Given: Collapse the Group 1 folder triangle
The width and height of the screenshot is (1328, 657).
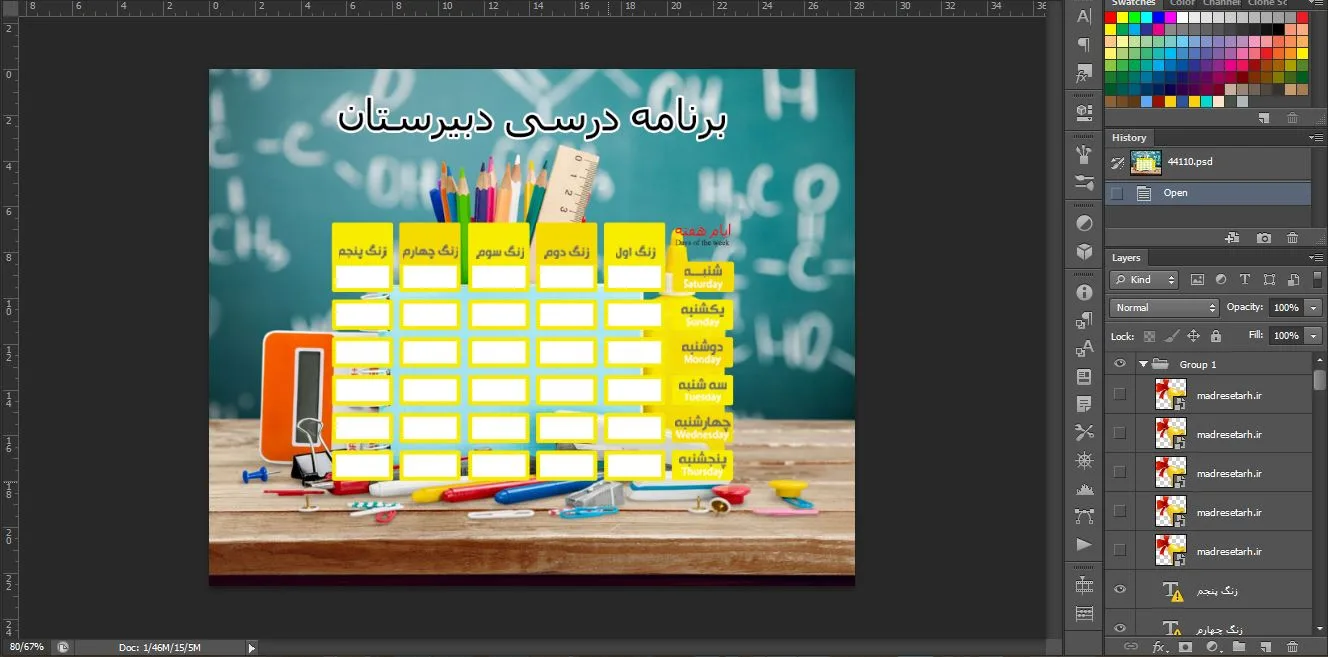Looking at the screenshot, I should click(x=1143, y=364).
